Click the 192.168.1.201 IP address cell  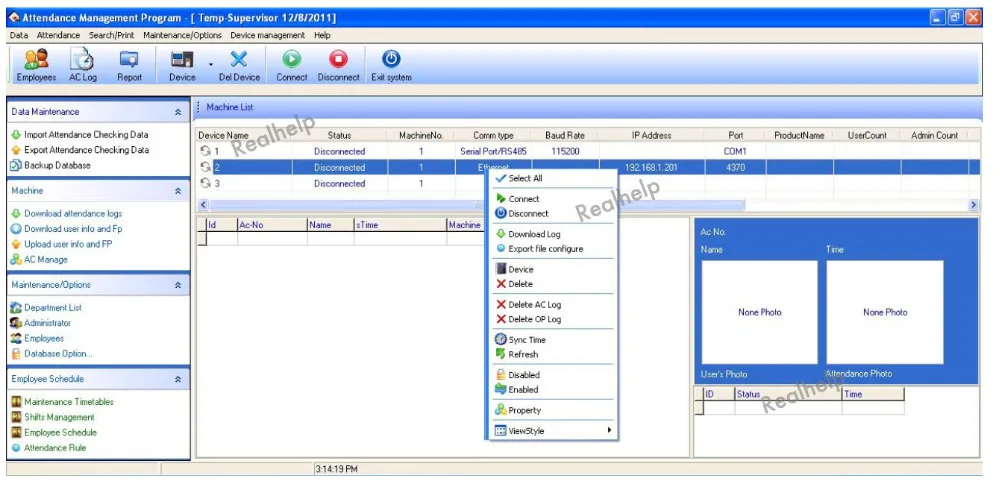point(651,168)
